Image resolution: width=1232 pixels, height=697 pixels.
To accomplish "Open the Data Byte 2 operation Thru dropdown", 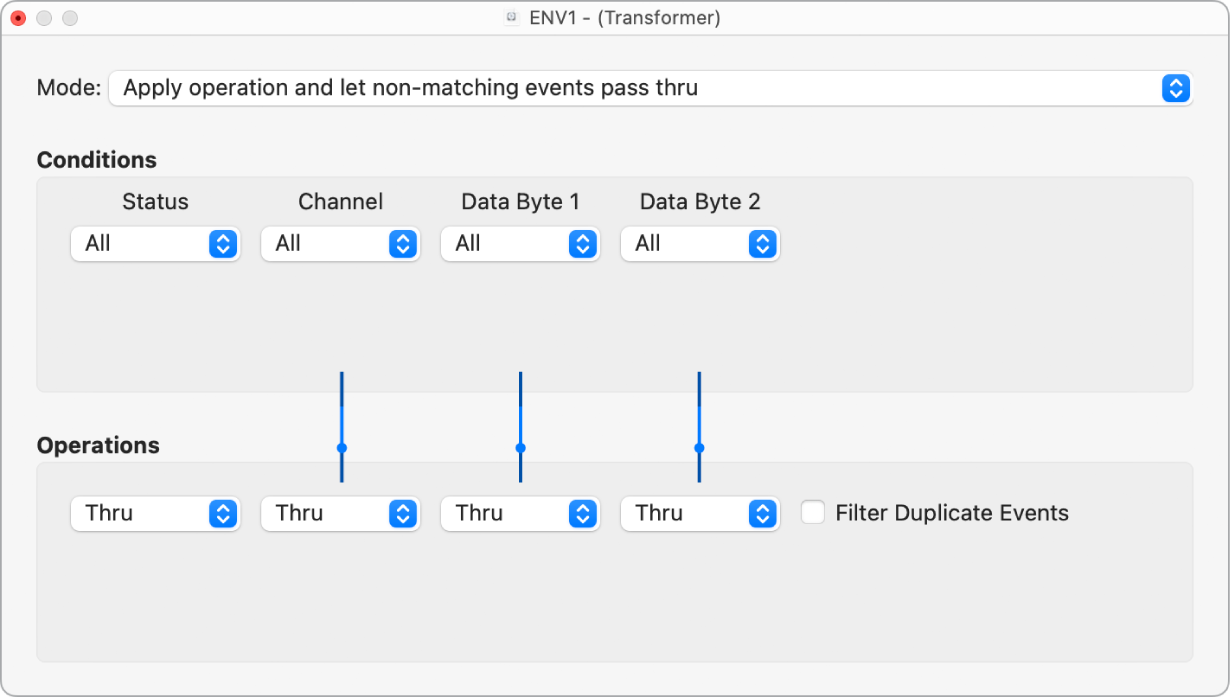I will (x=699, y=513).
